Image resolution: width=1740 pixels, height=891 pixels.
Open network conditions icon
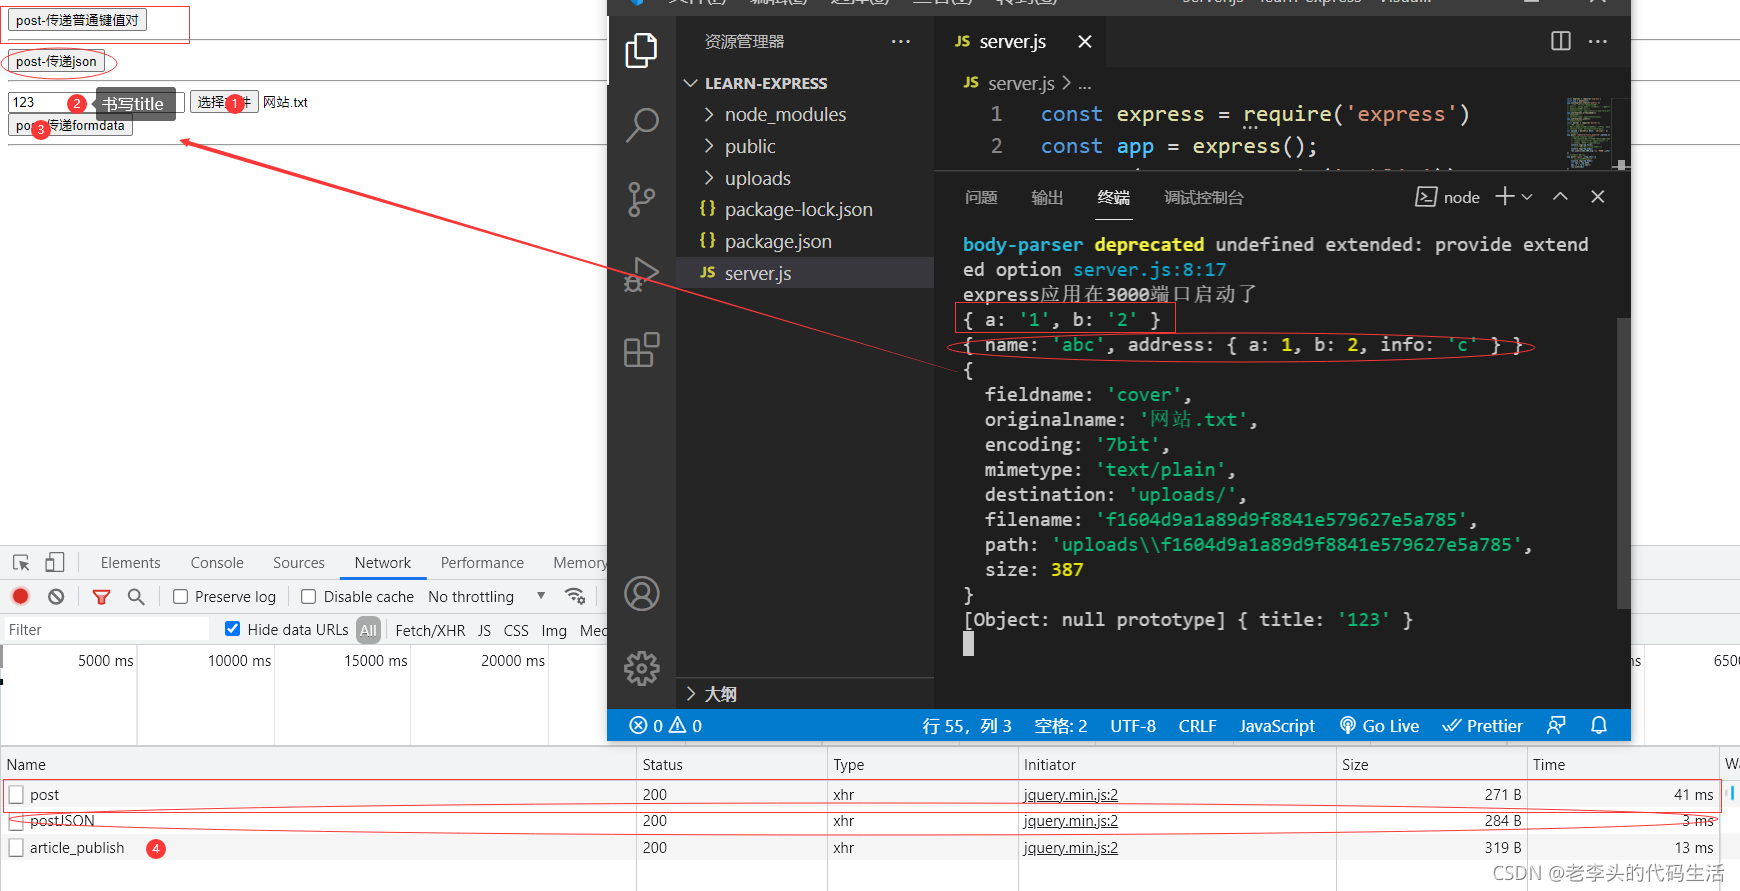coord(575,596)
